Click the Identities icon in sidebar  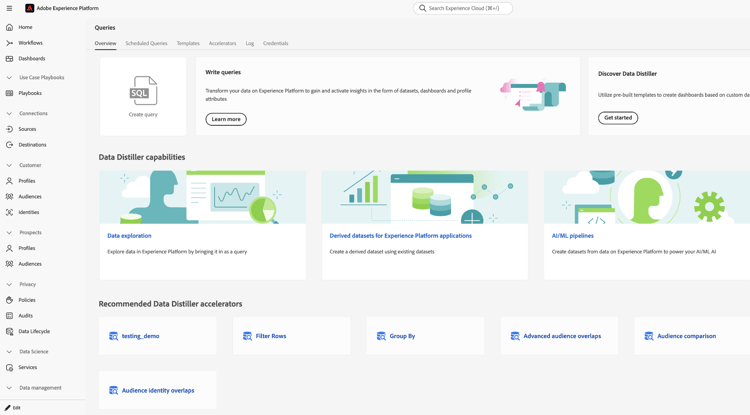point(9,212)
